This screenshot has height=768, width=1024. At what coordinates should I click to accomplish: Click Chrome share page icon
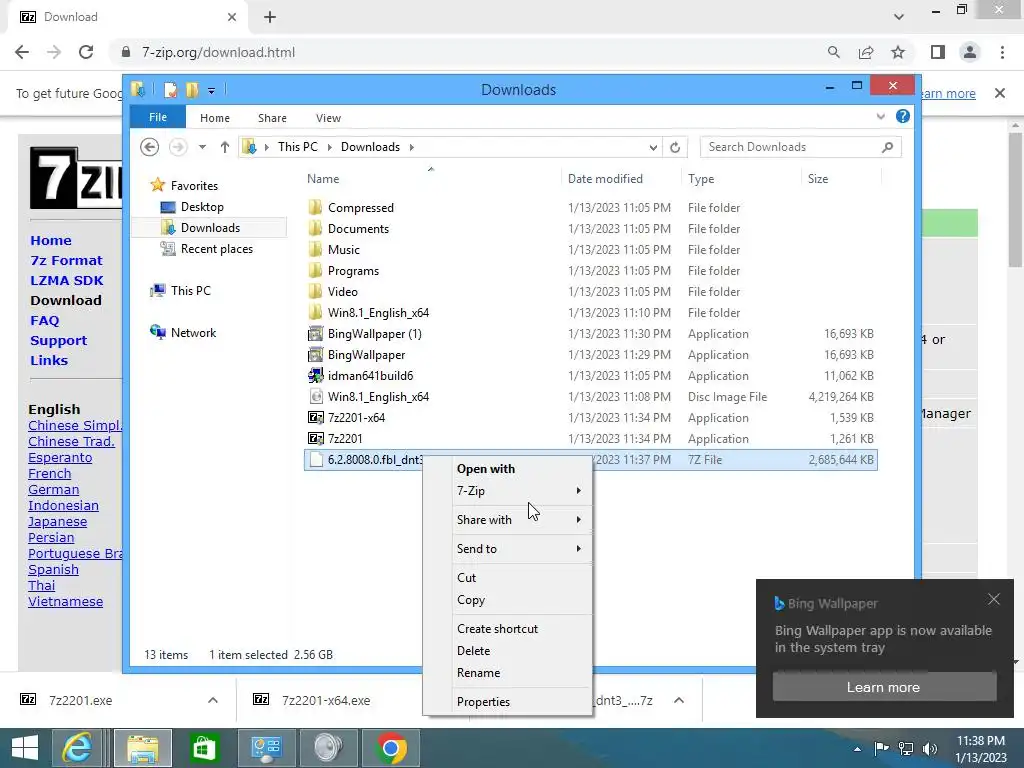click(x=866, y=52)
